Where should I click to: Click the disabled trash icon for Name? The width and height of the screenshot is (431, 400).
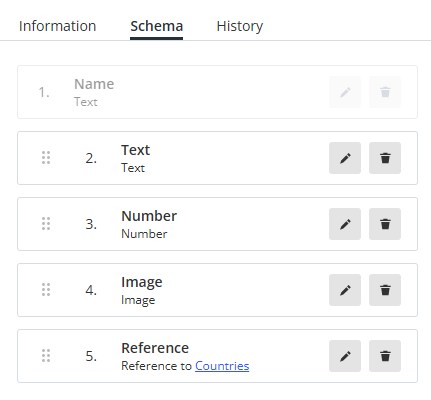coord(385,92)
